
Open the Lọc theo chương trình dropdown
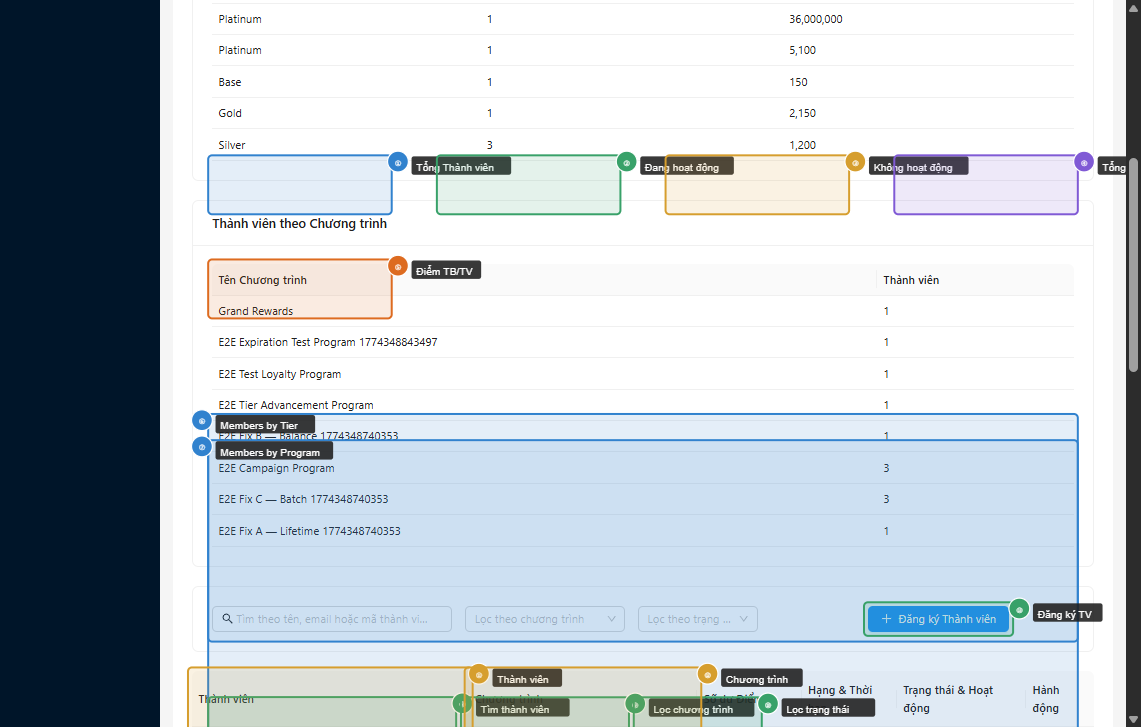tap(544, 619)
